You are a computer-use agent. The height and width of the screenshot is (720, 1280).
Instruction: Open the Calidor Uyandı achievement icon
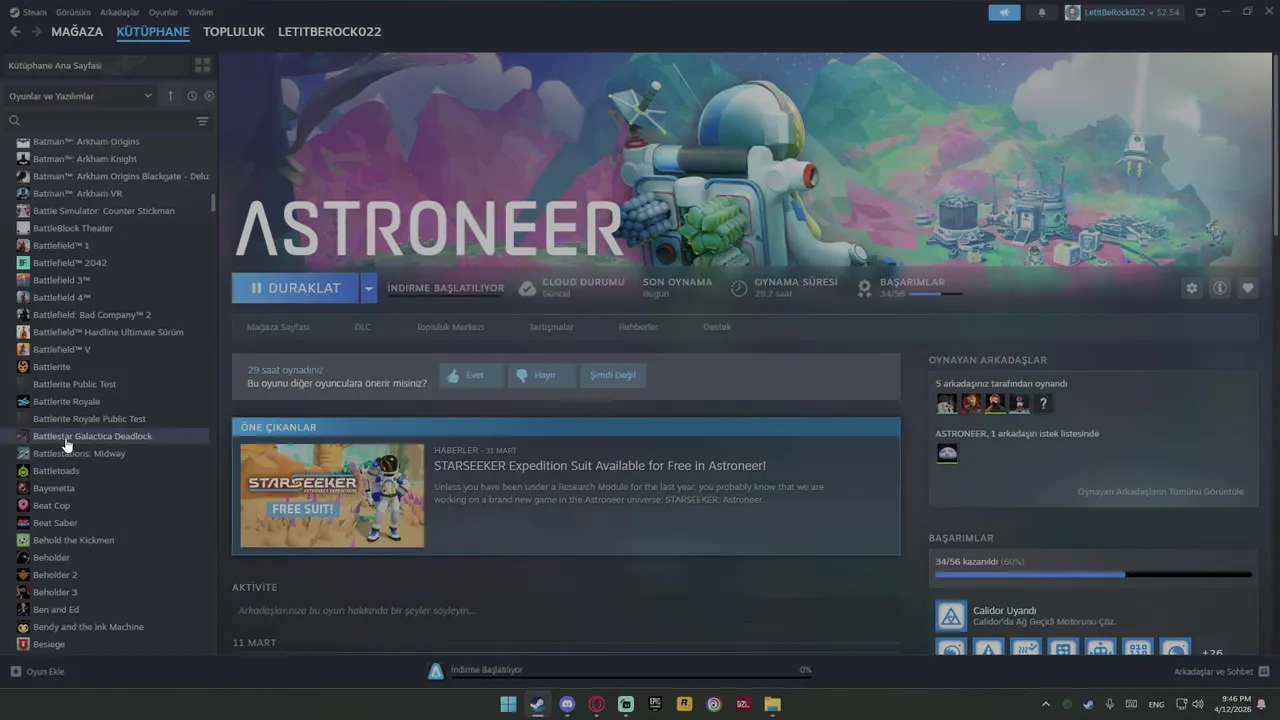coord(951,615)
